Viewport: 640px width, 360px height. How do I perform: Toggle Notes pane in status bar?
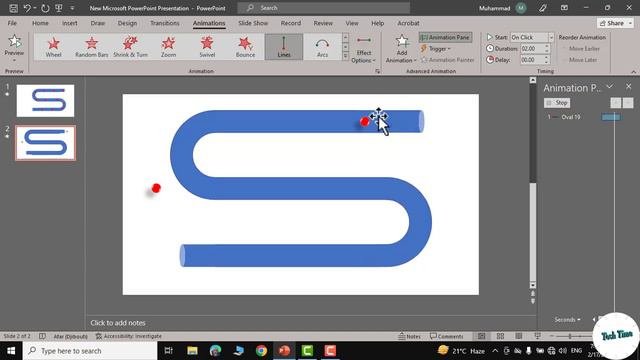coord(409,336)
